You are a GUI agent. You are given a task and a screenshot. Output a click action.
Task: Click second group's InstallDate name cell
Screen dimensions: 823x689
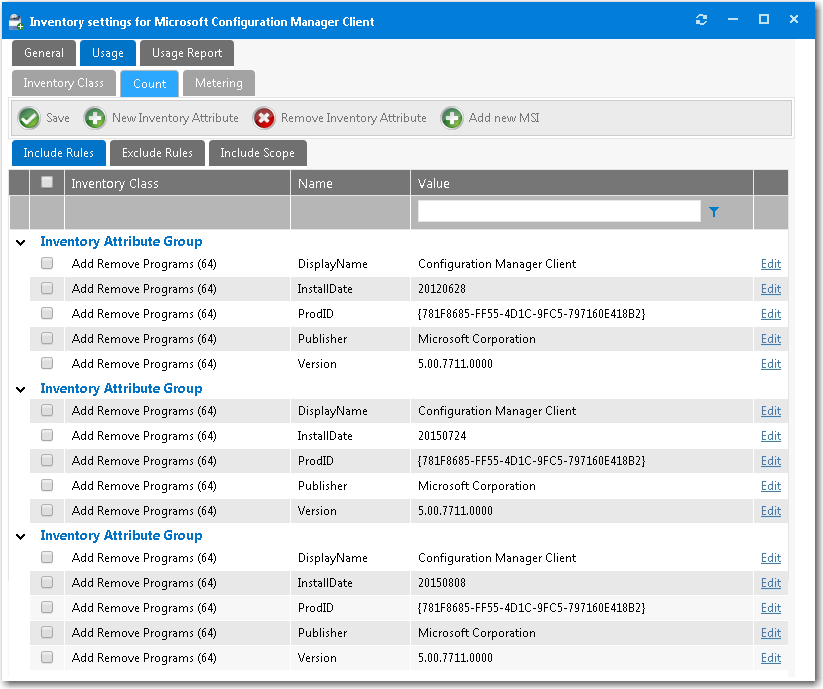pyautogui.click(x=325, y=436)
